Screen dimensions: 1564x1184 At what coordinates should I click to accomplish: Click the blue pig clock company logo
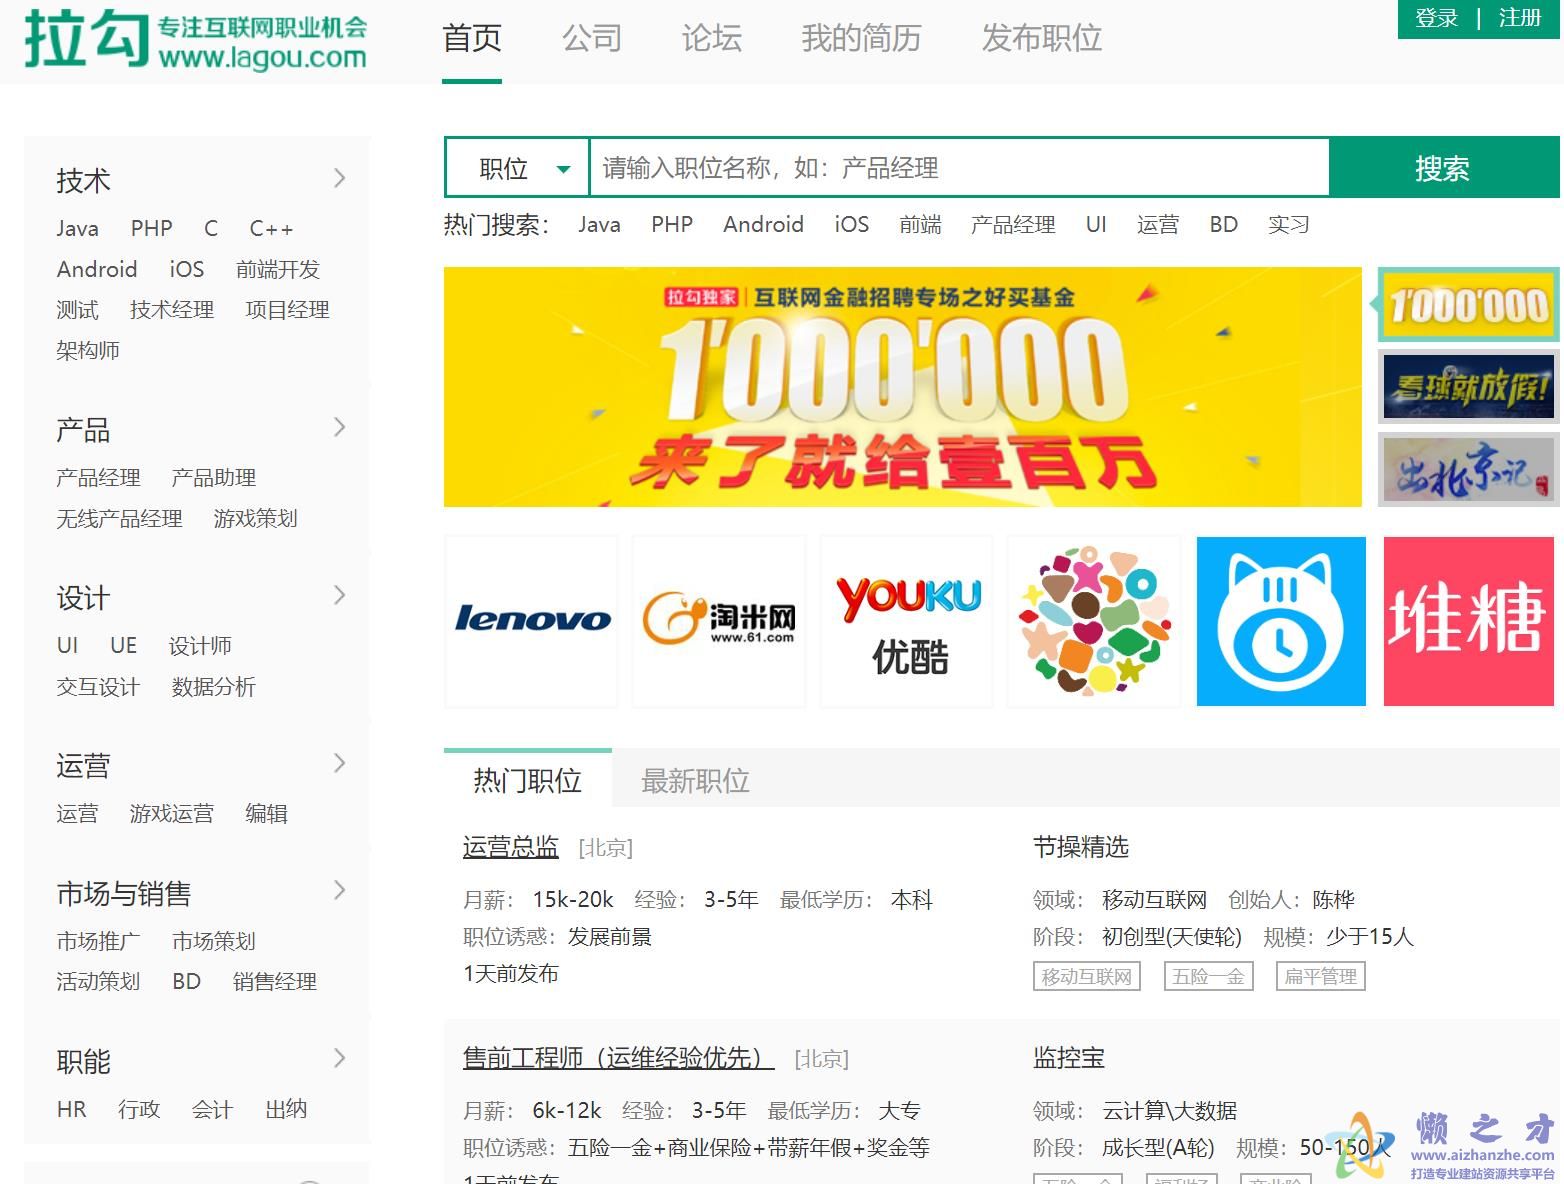coord(1280,620)
